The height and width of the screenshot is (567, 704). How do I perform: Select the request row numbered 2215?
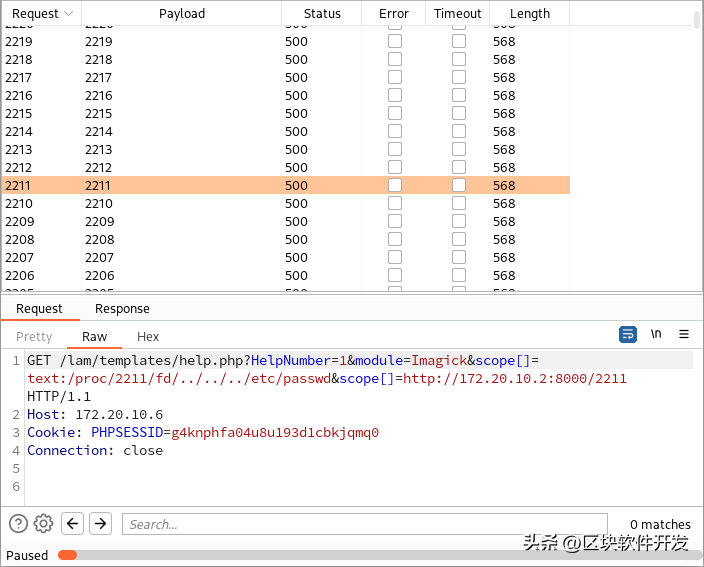286,113
